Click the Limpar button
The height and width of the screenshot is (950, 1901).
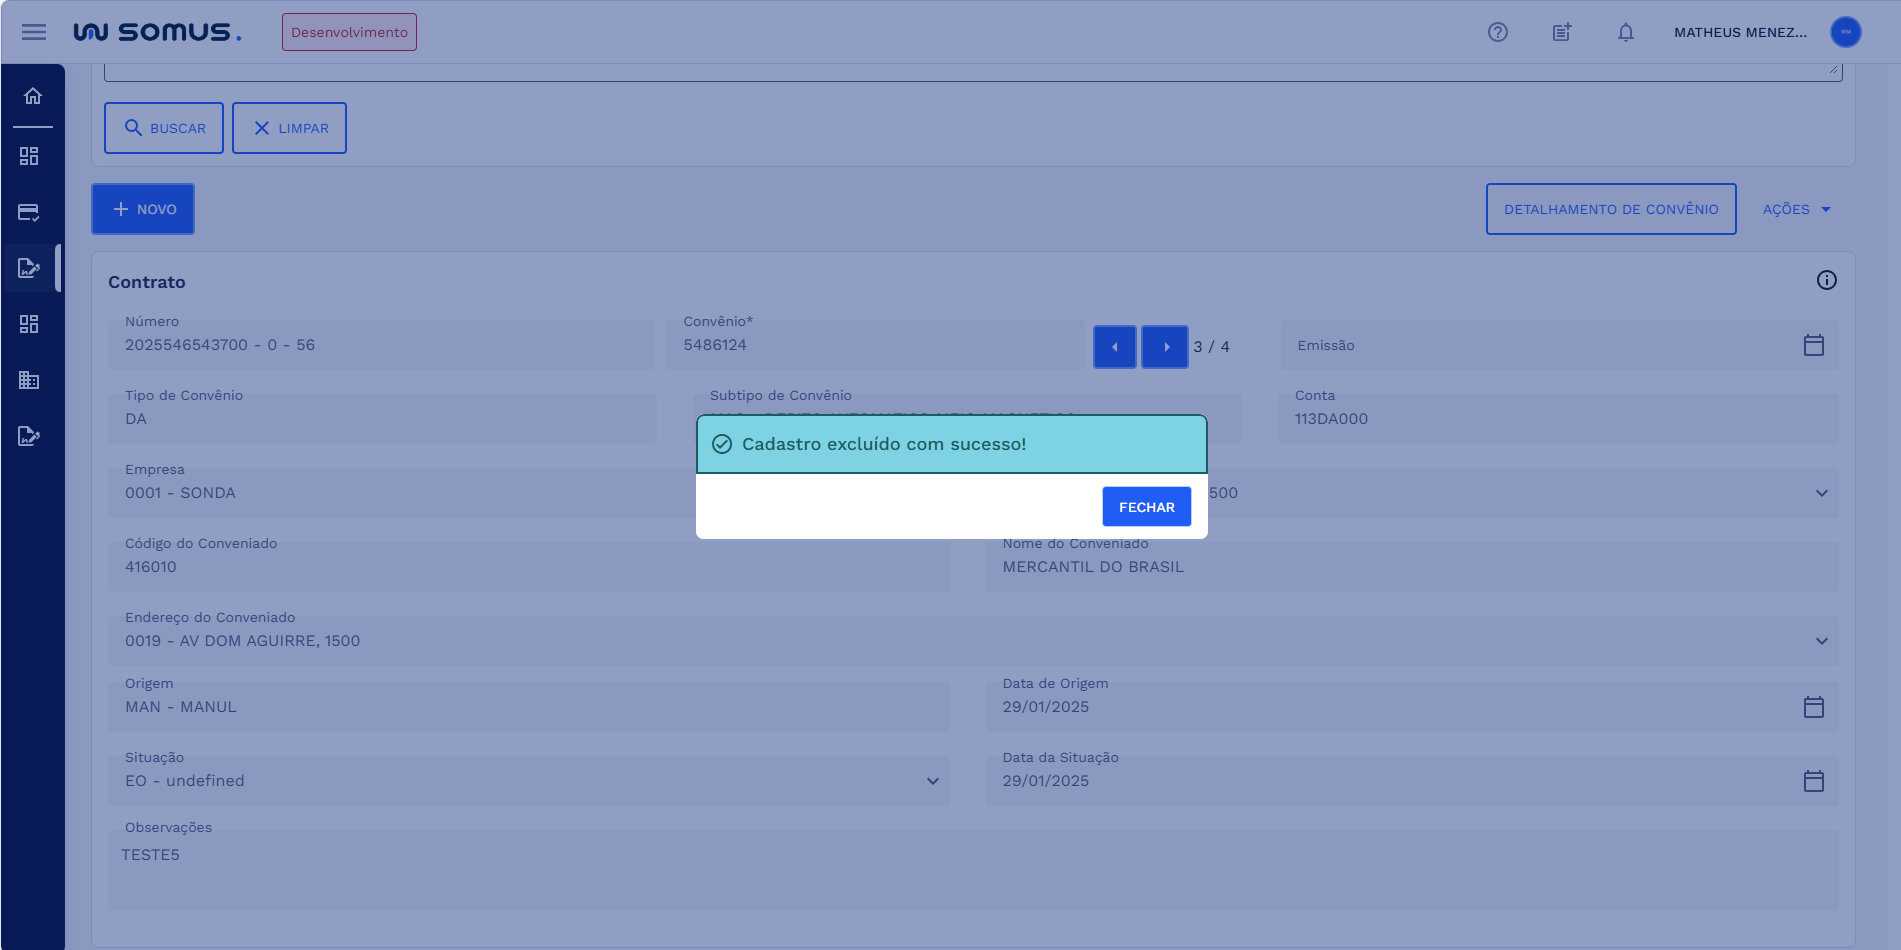tap(289, 128)
